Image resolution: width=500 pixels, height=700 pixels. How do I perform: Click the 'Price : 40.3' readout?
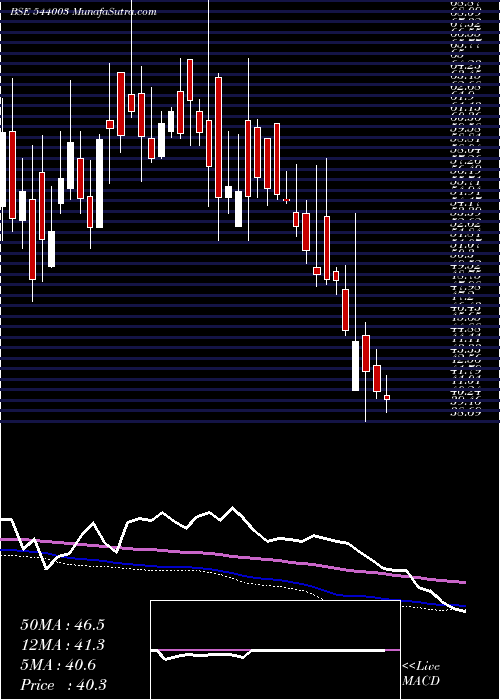(x=63, y=685)
